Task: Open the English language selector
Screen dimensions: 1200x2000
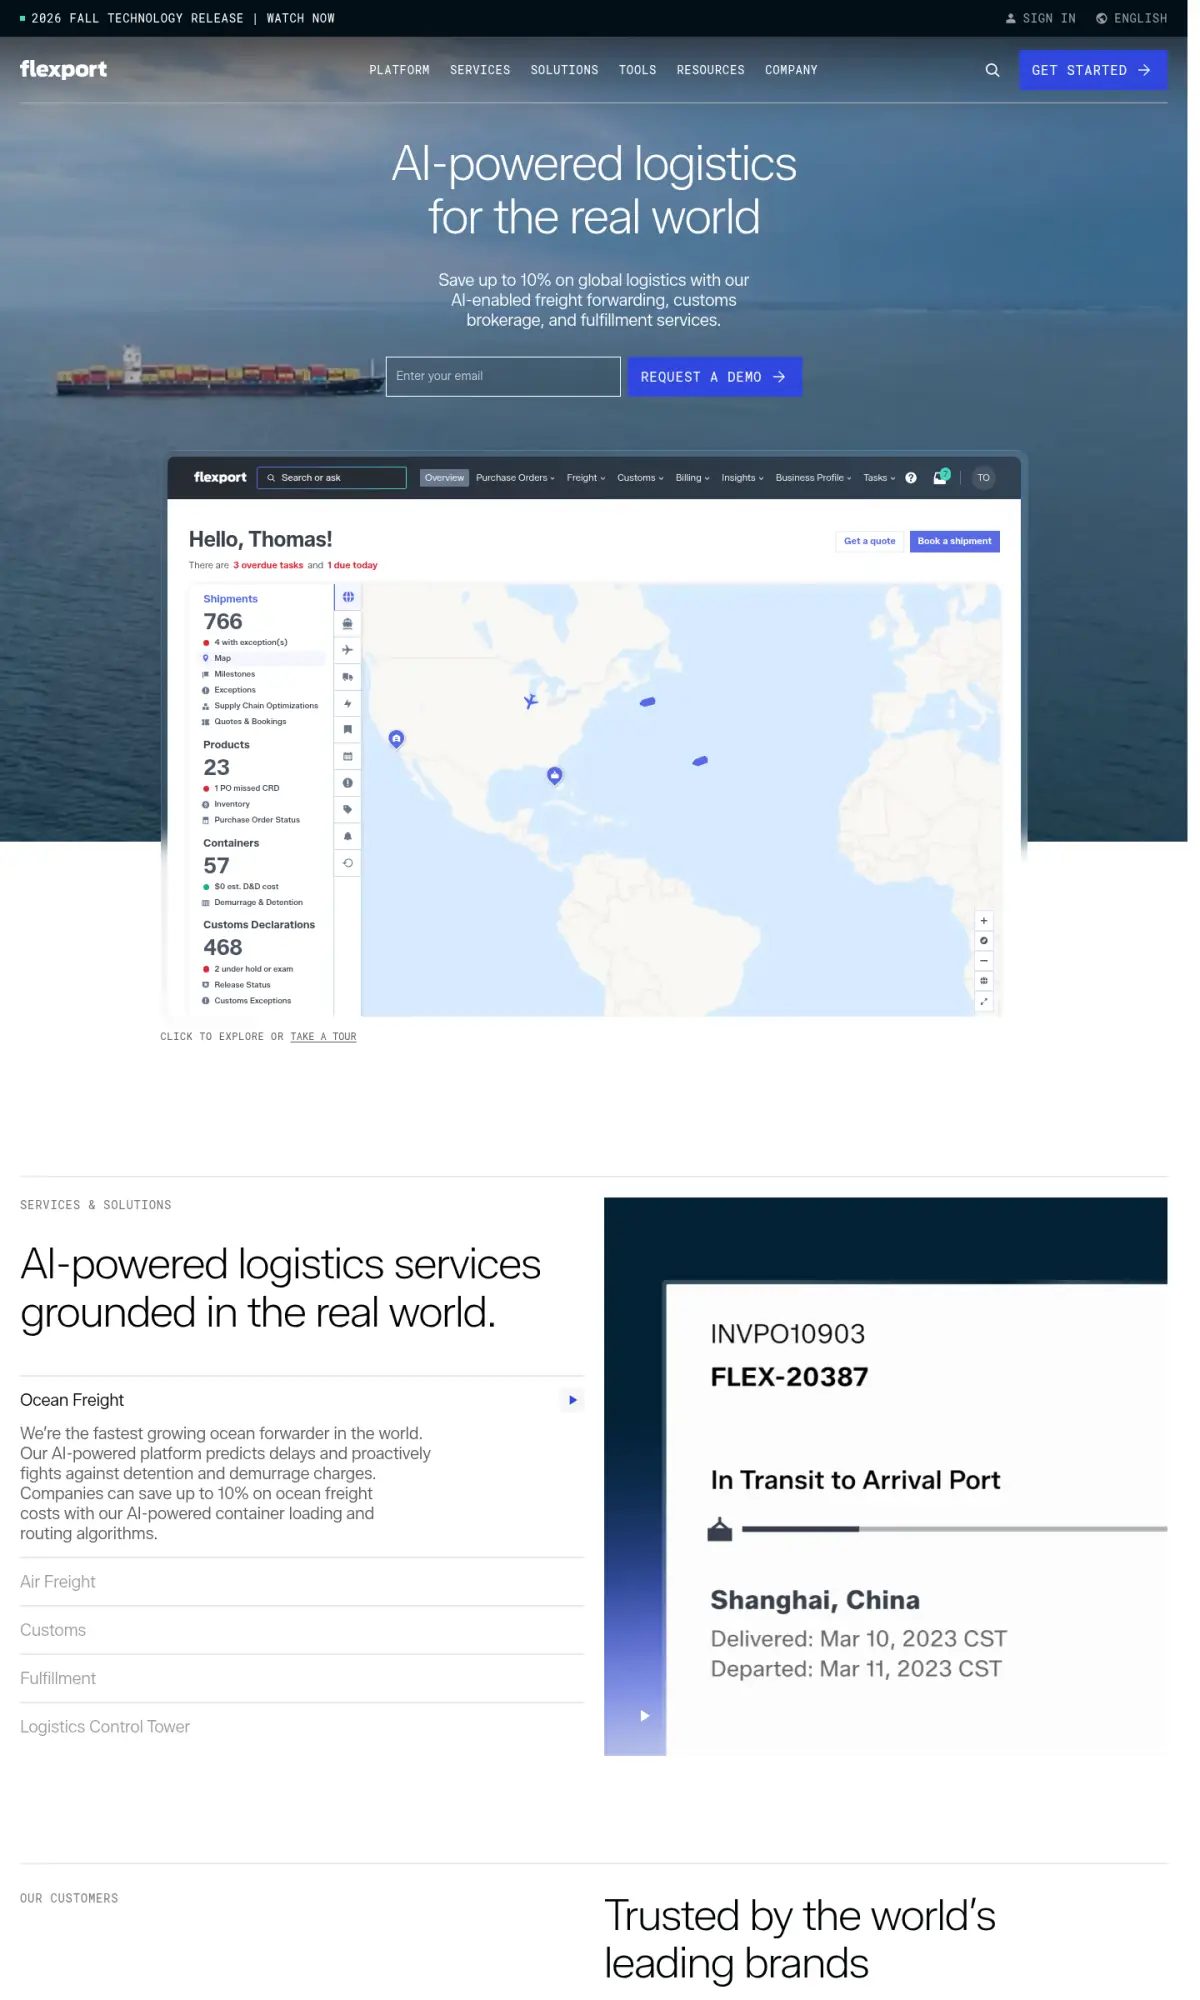Action: point(1131,18)
